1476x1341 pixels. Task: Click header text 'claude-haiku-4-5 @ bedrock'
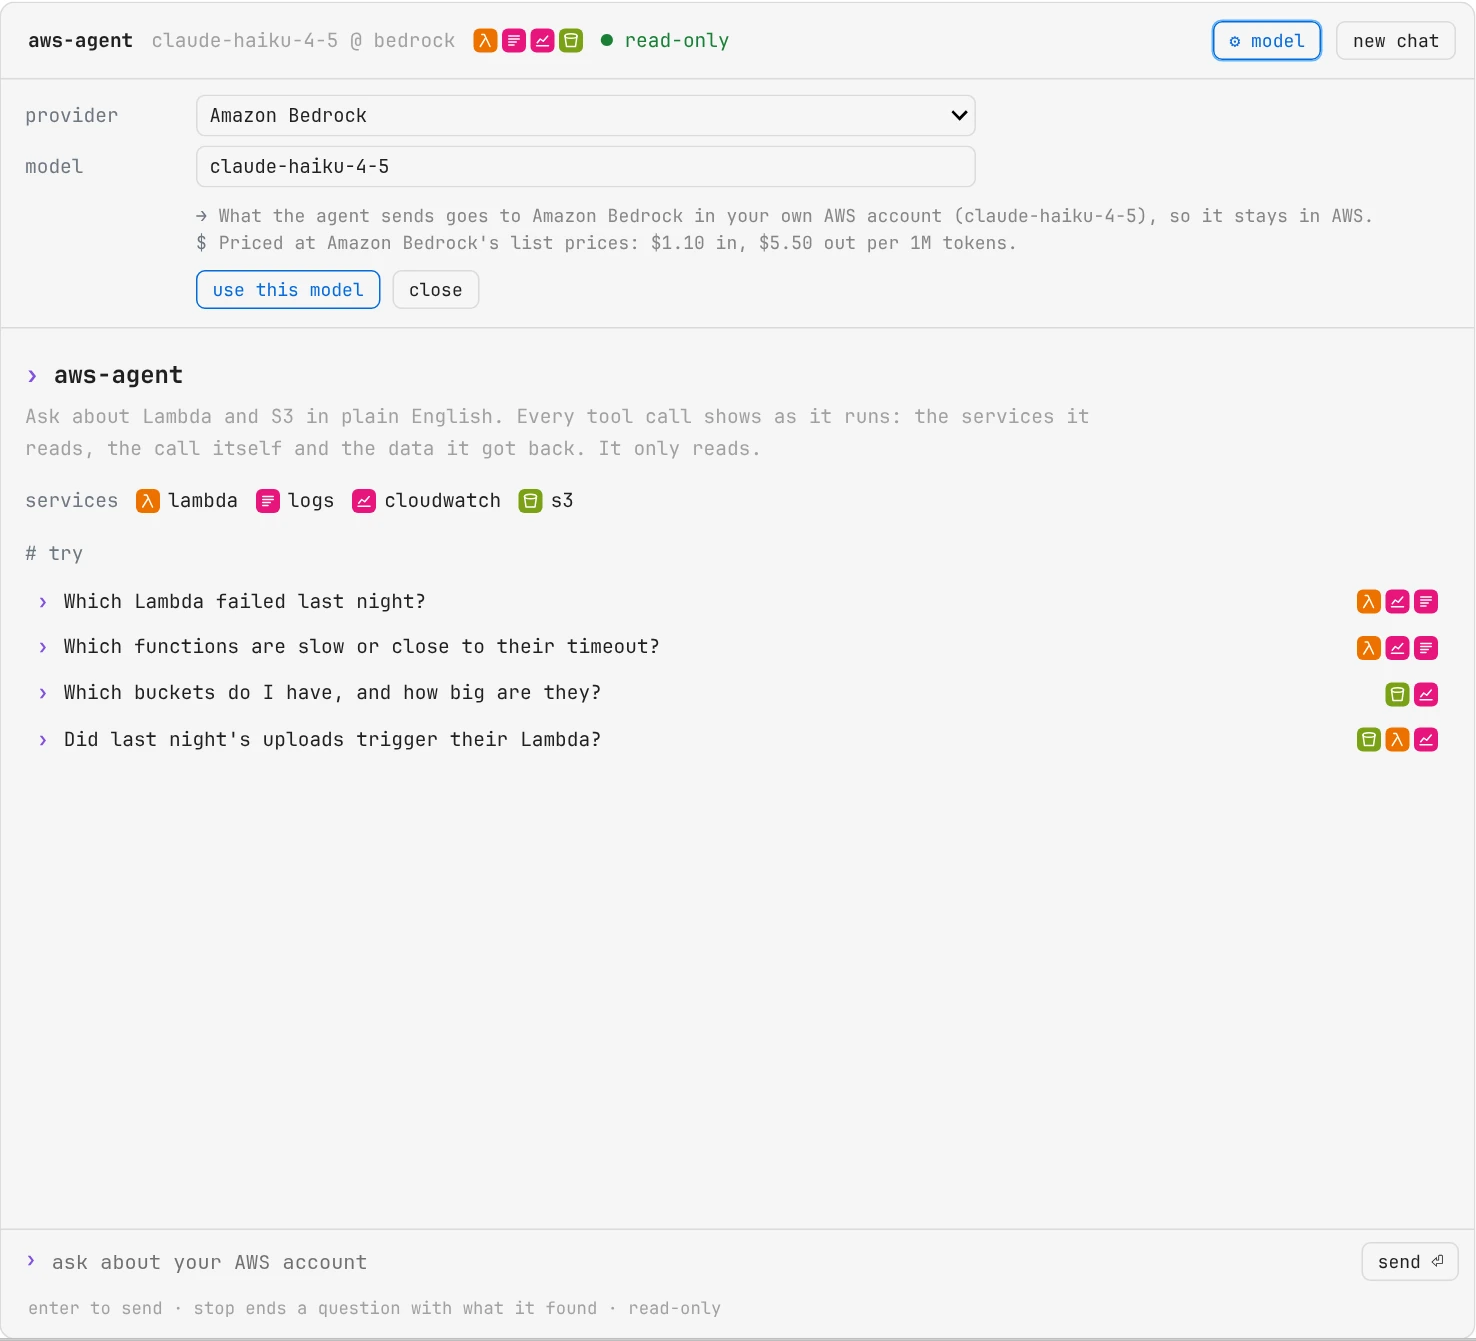point(304,41)
